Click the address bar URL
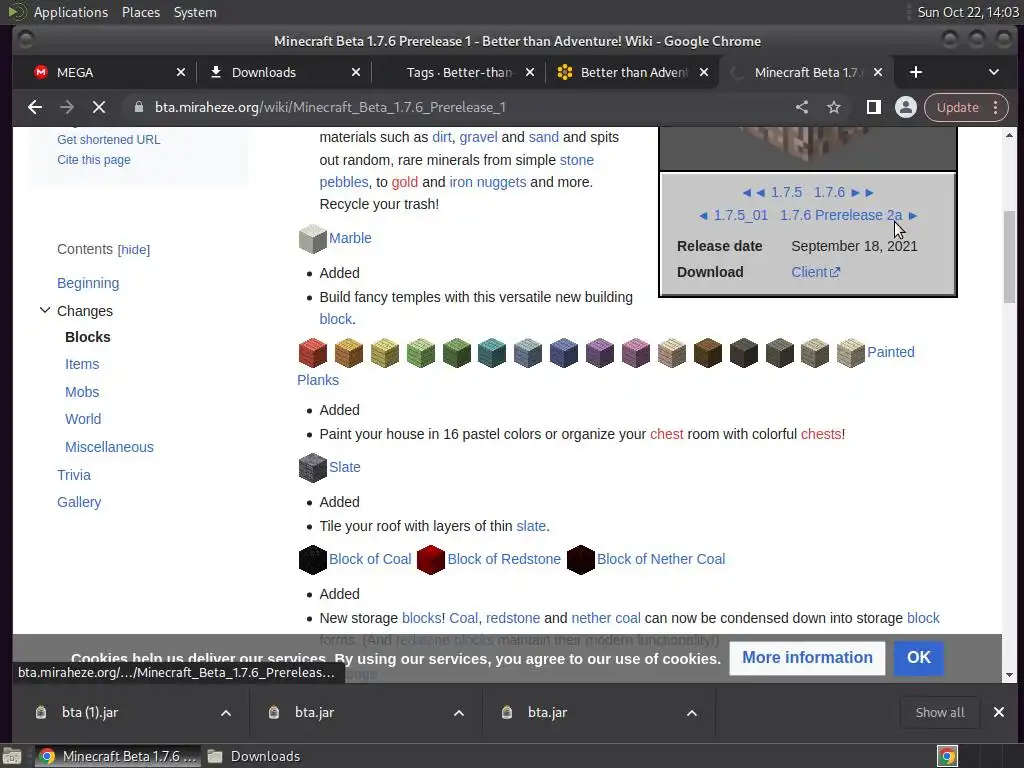The width and height of the screenshot is (1024, 768). click(330, 107)
